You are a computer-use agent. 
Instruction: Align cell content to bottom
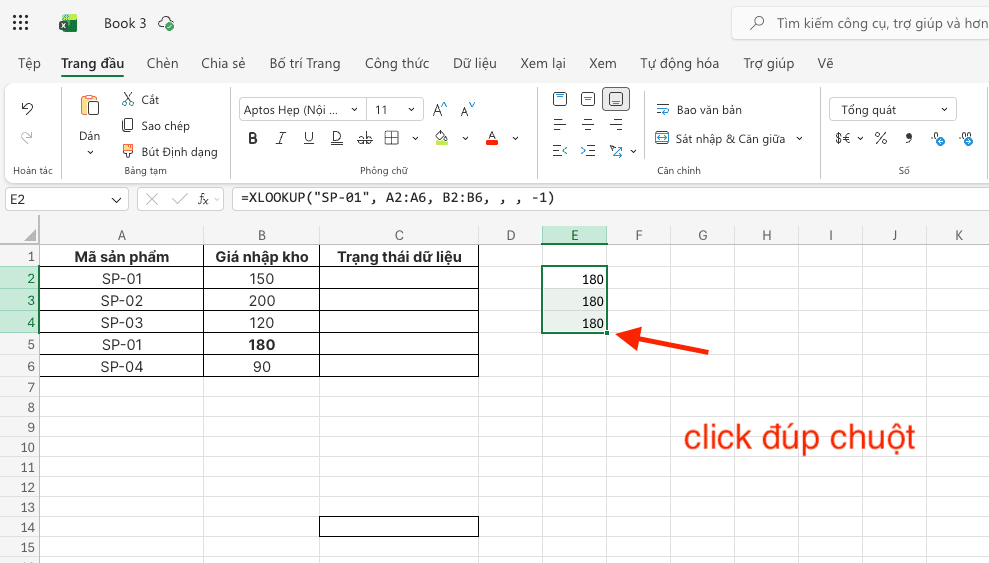616,99
